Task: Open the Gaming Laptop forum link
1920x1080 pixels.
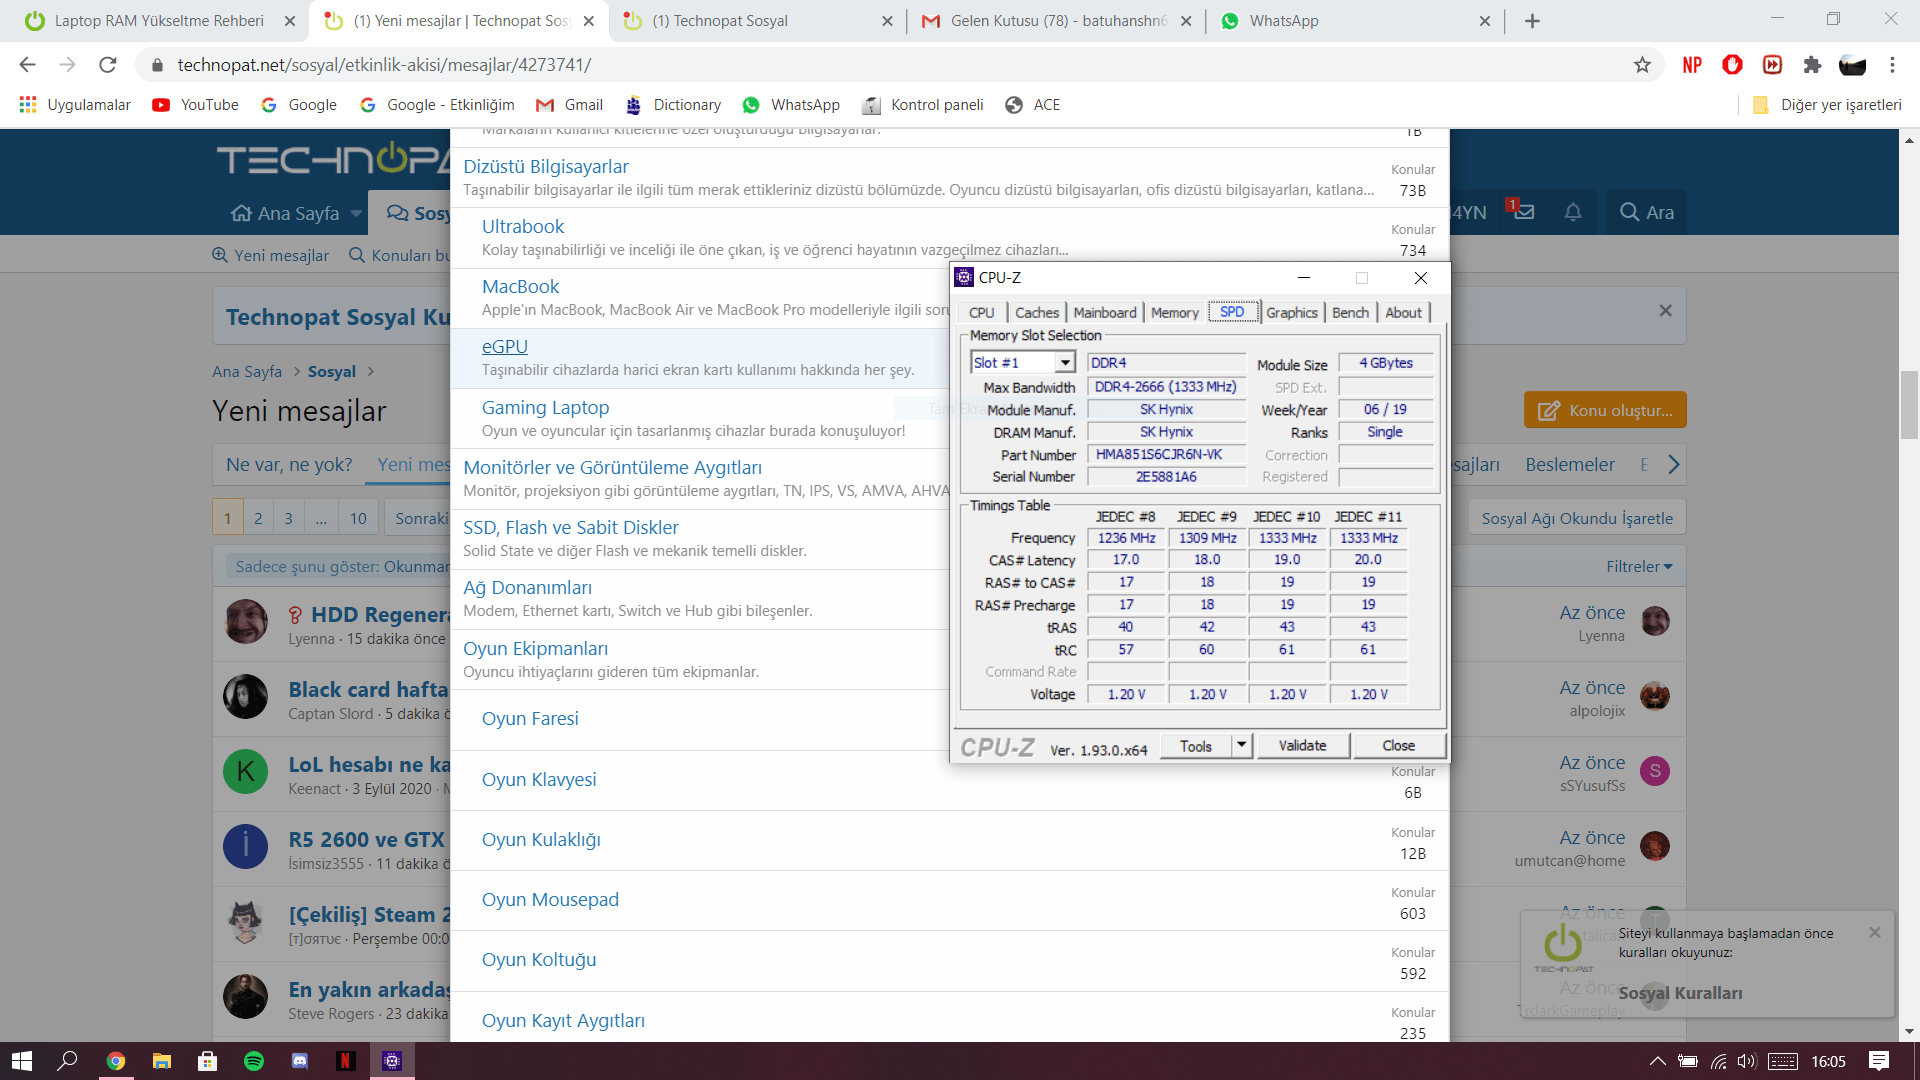Action: [545, 407]
